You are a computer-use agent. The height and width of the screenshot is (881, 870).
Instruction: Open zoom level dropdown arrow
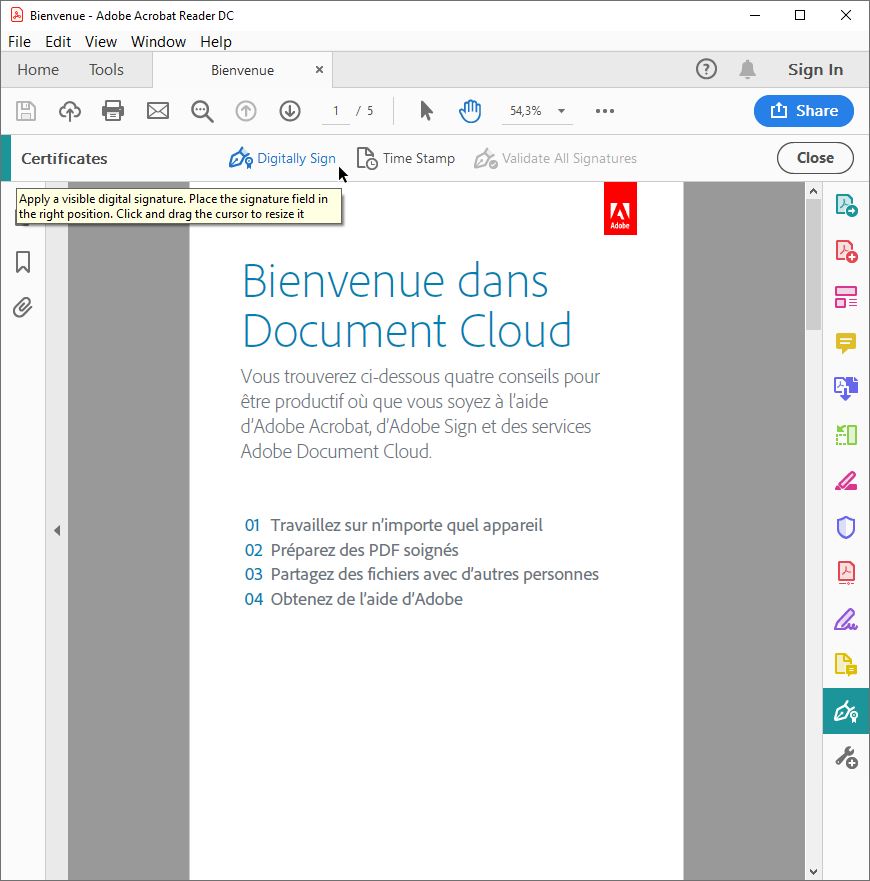[561, 111]
